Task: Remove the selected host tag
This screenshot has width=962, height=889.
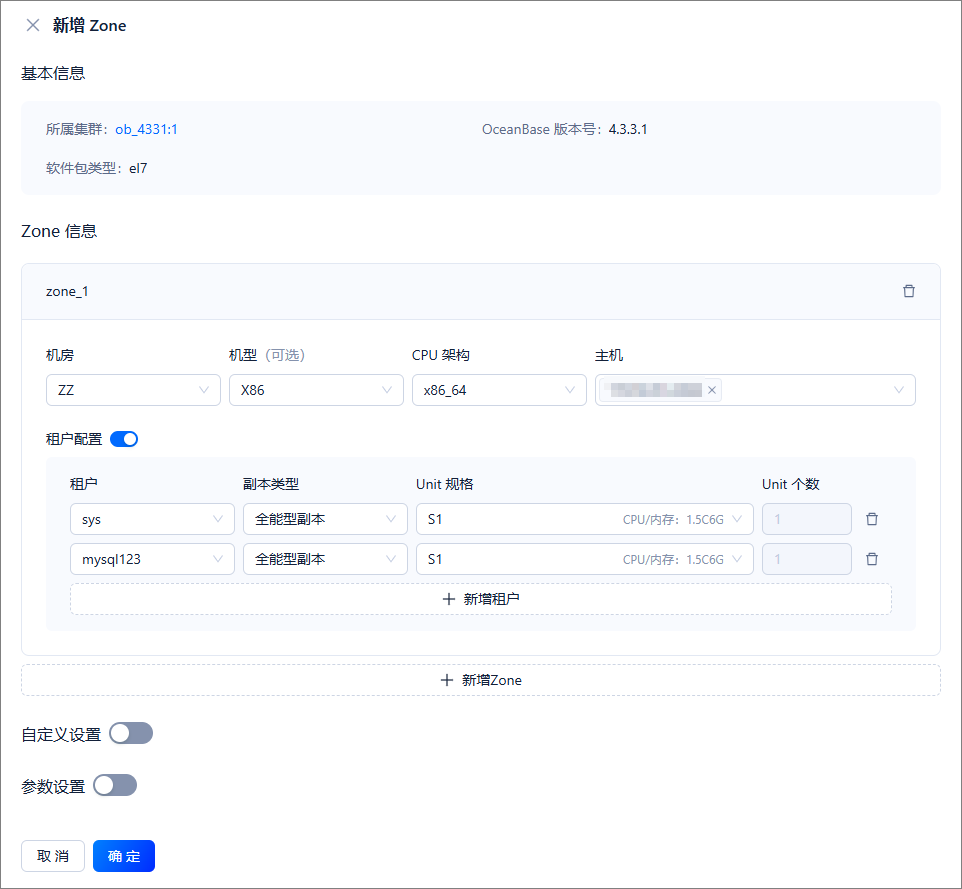Action: tap(712, 390)
